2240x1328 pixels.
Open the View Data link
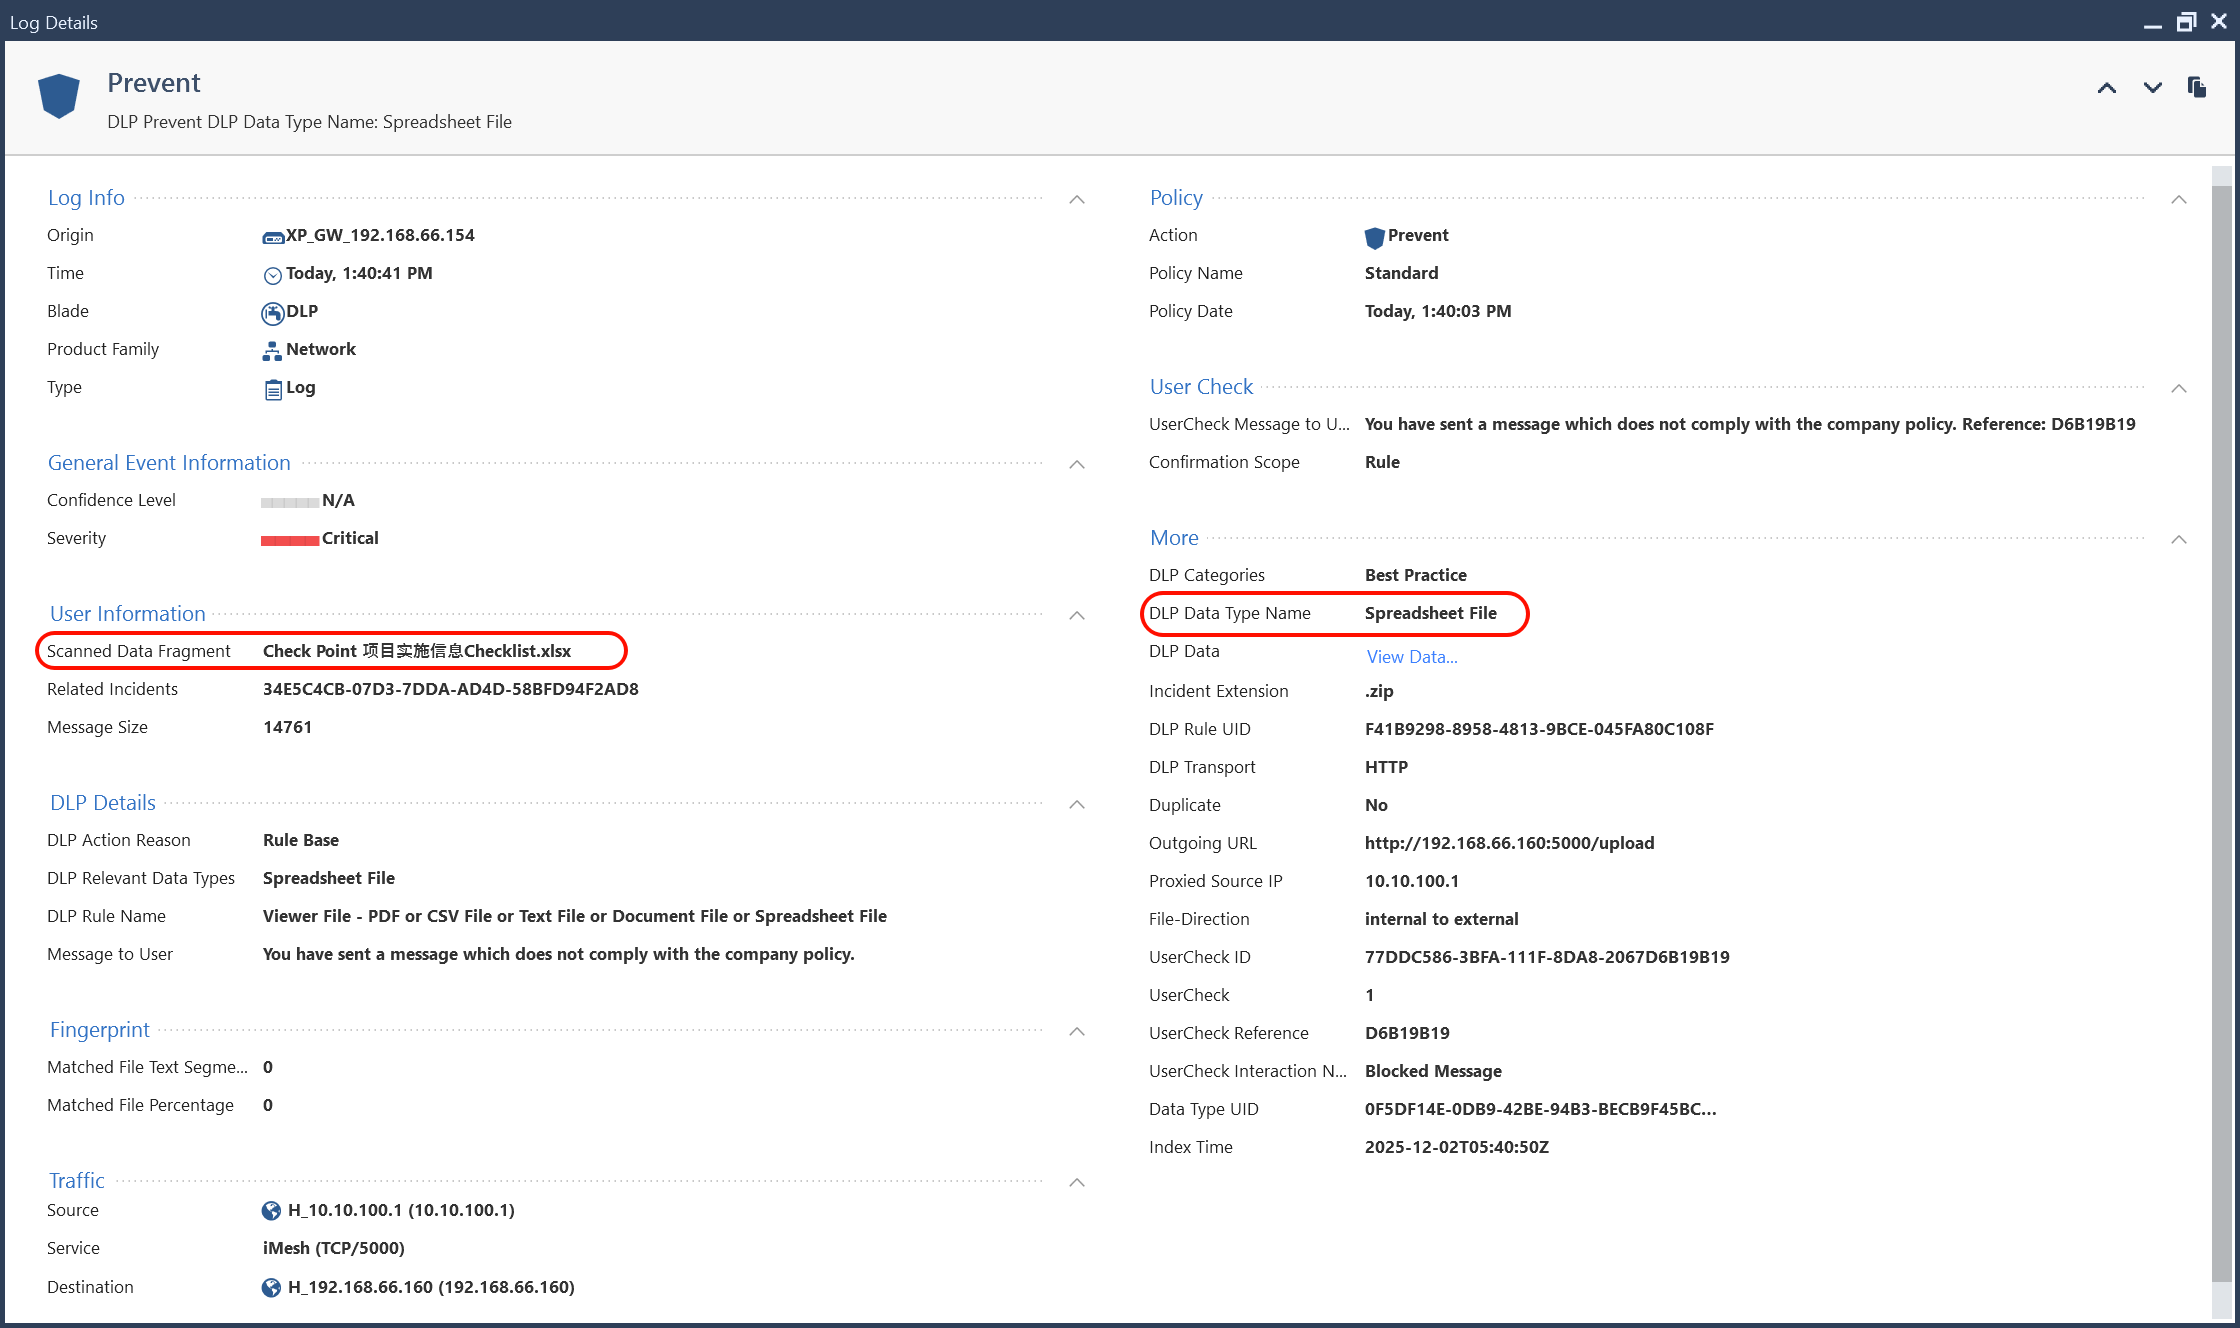pyautogui.click(x=1411, y=656)
